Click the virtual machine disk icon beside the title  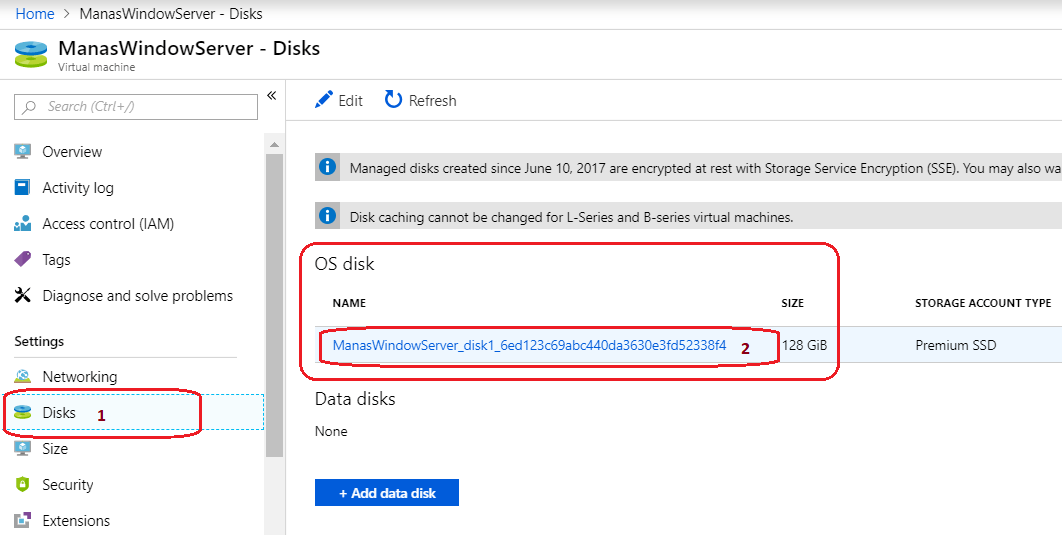click(x=31, y=54)
